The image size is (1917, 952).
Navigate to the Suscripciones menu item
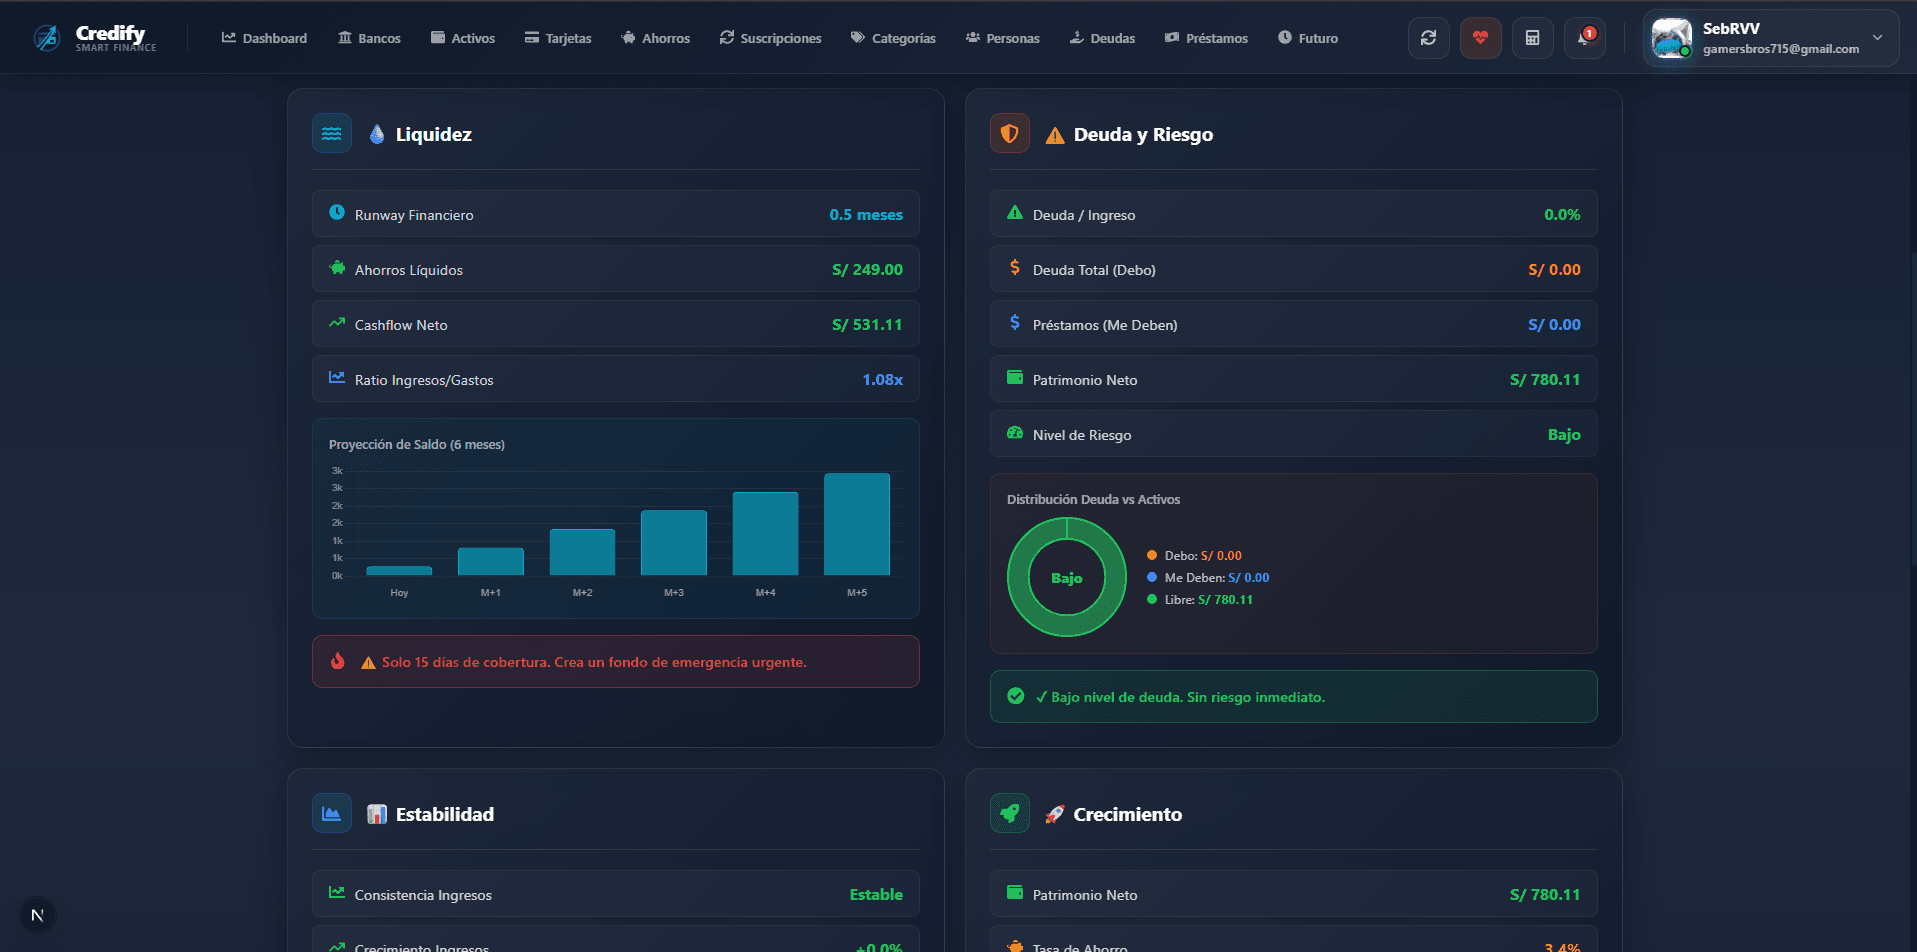pyautogui.click(x=770, y=38)
